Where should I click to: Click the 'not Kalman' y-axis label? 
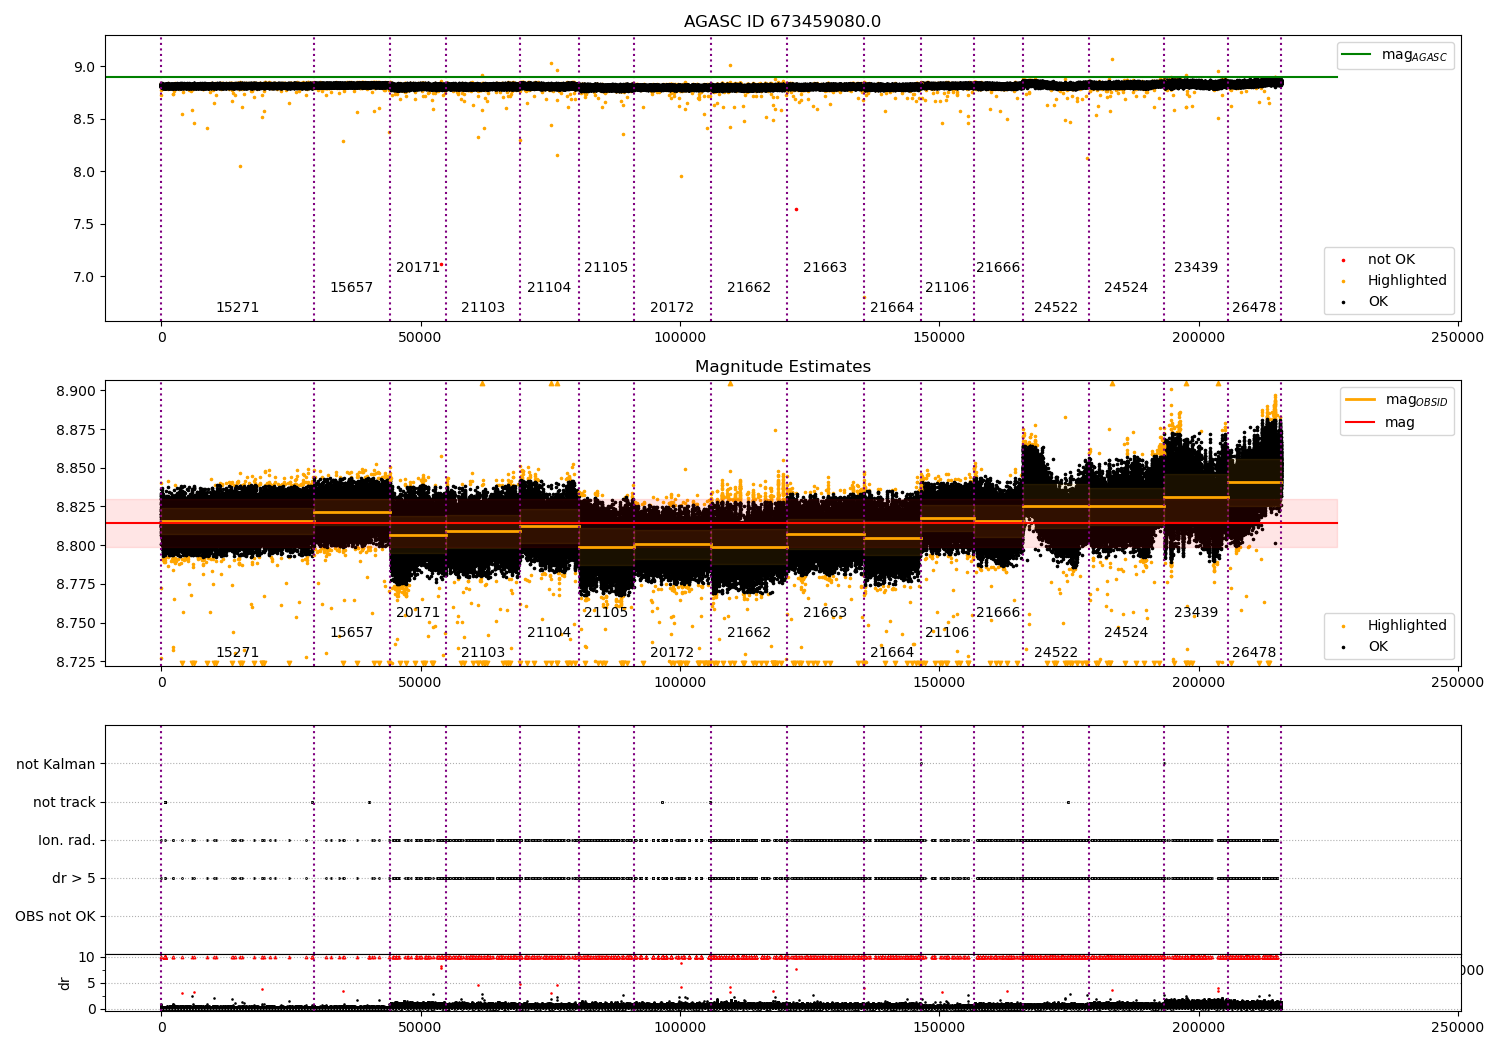point(56,764)
